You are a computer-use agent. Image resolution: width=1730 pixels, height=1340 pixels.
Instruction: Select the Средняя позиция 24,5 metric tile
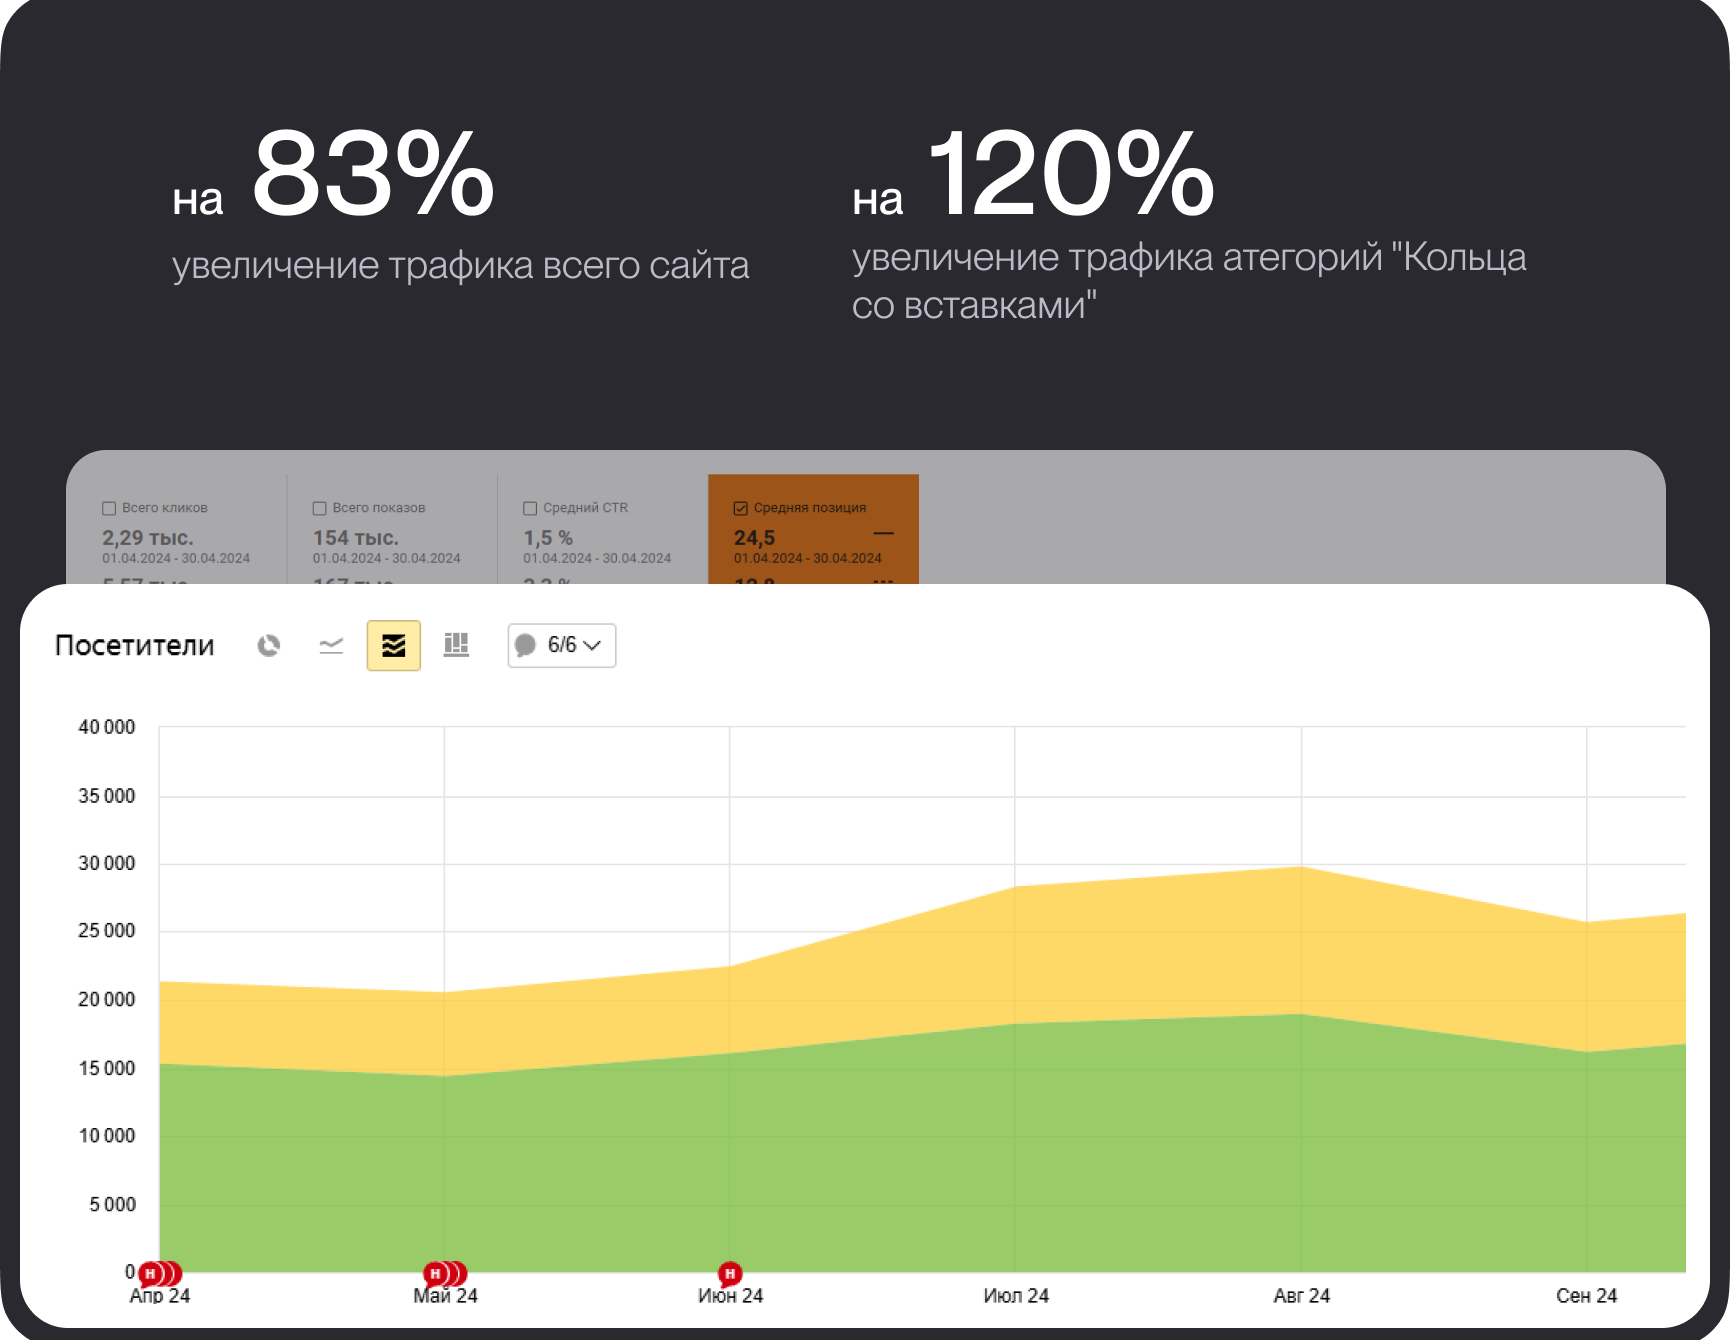click(813, 530)
